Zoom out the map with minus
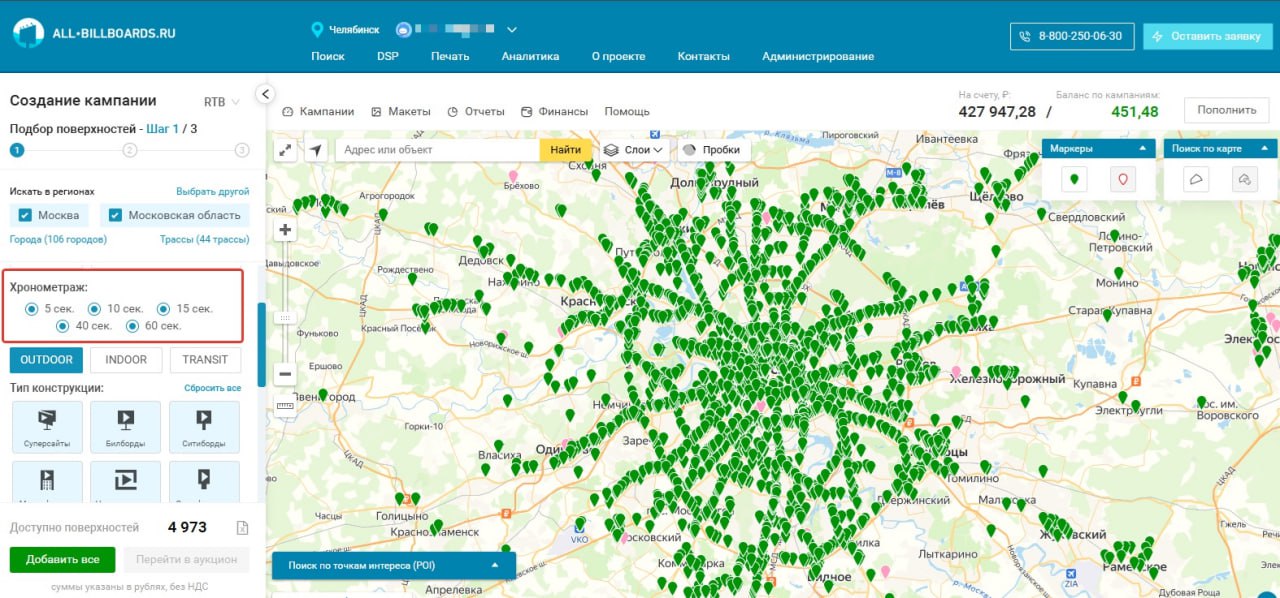The height and width of the screenshot is (598, 1280). [286, 374]
